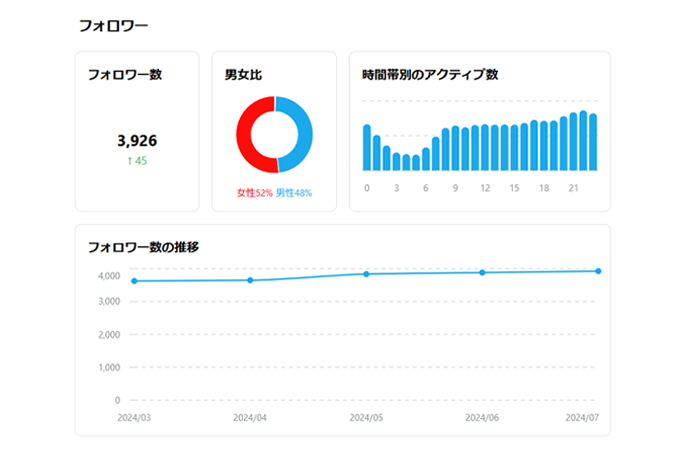
Task: Click the 3,926 follower count number
Action: [x=137, y=141]
